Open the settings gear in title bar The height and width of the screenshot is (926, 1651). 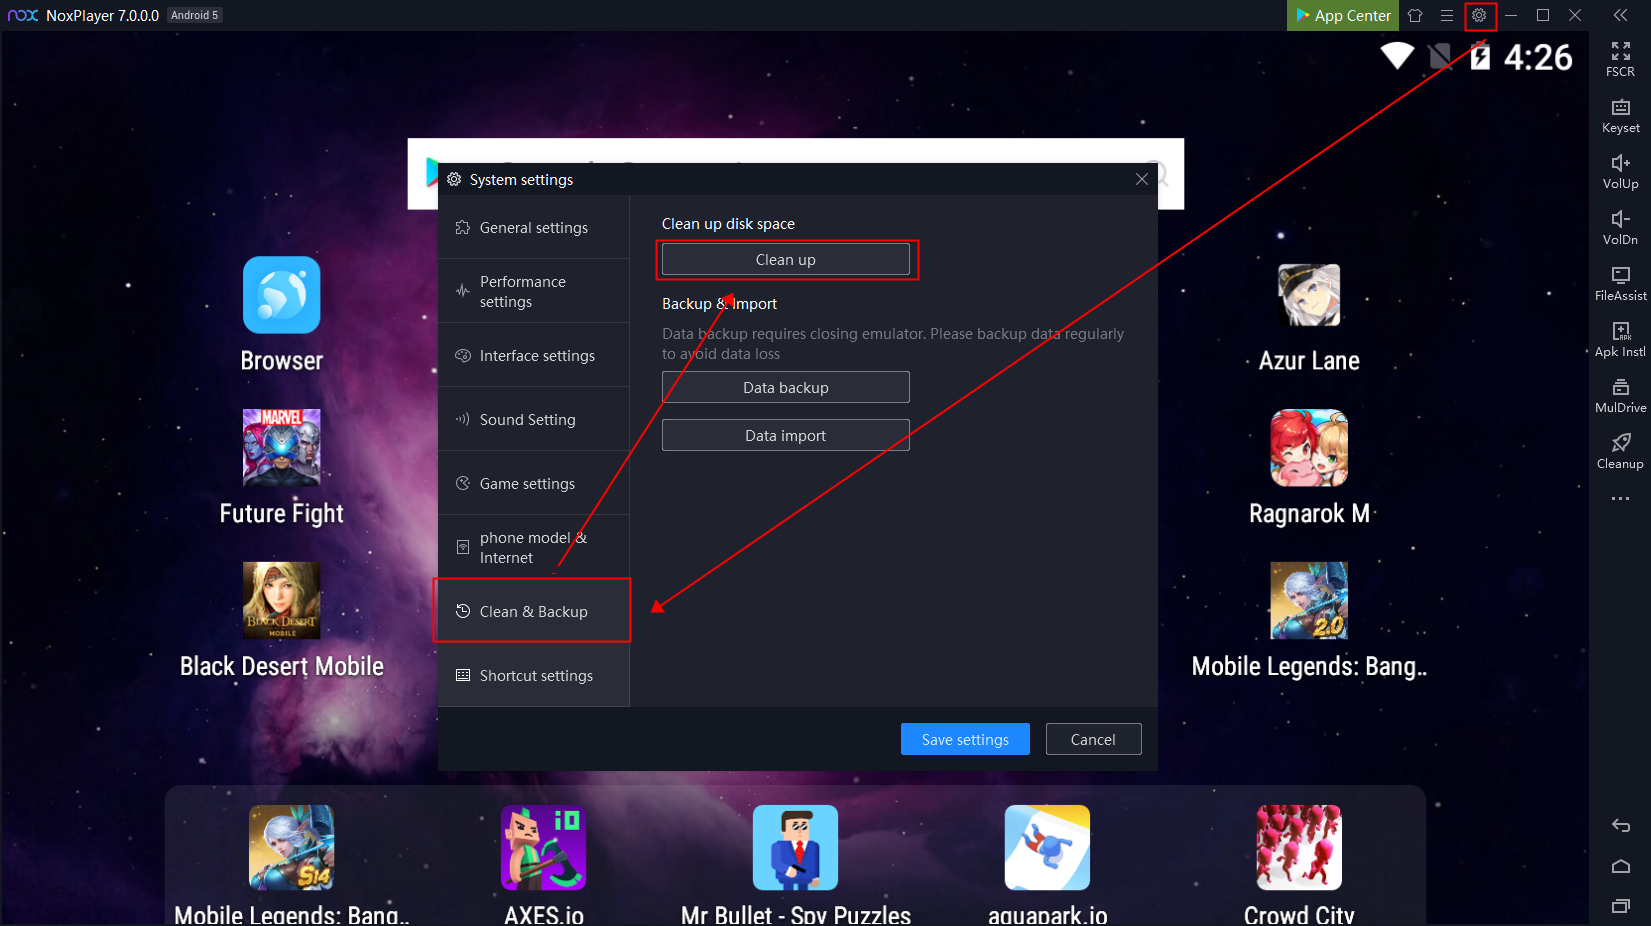pyautogui.click(x=1479, y=15)
